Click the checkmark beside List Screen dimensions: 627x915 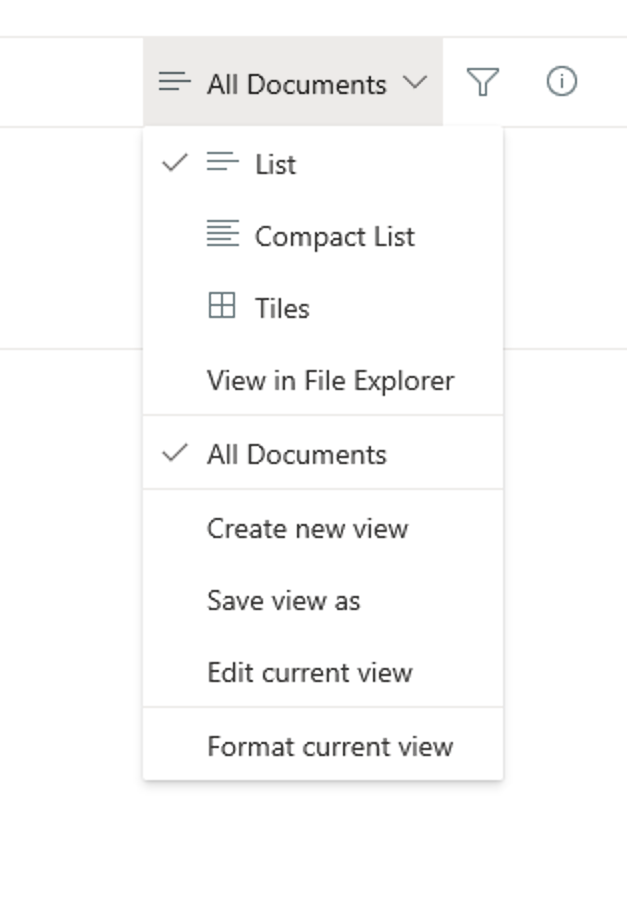click(175, 163)
